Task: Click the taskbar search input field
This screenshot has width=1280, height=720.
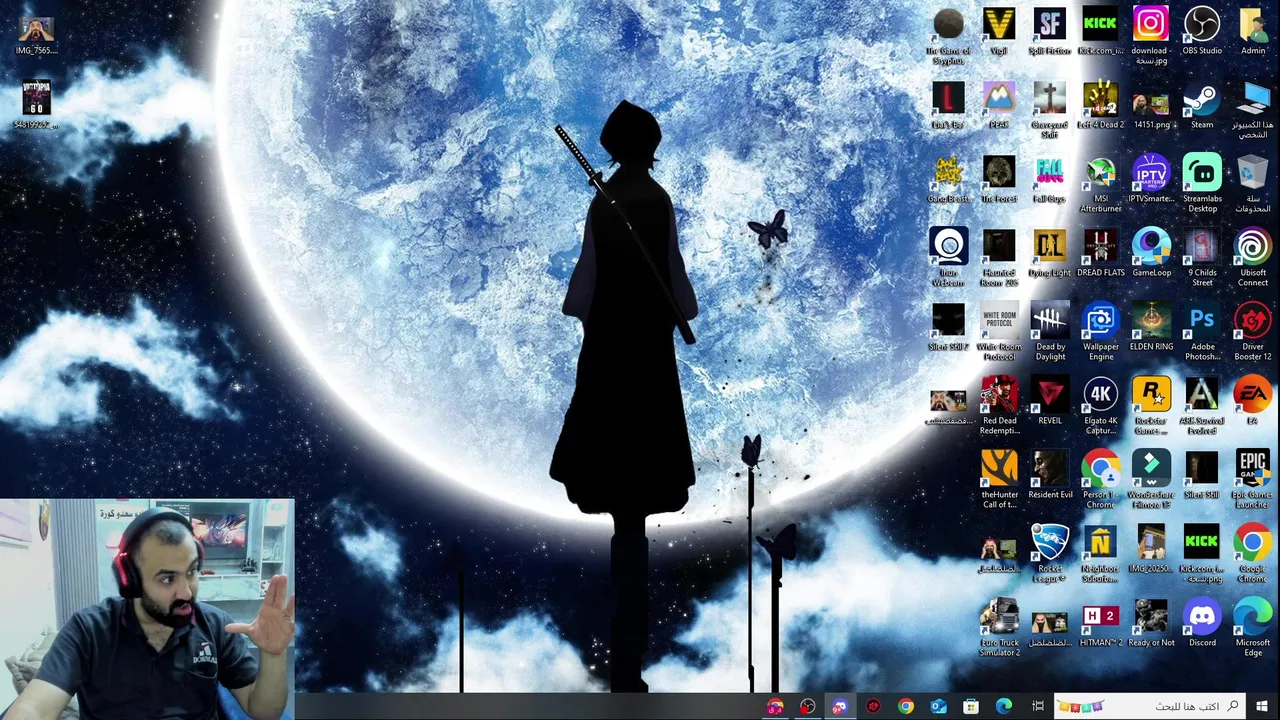Action: pyautogui.click(x=1149, y=706)
